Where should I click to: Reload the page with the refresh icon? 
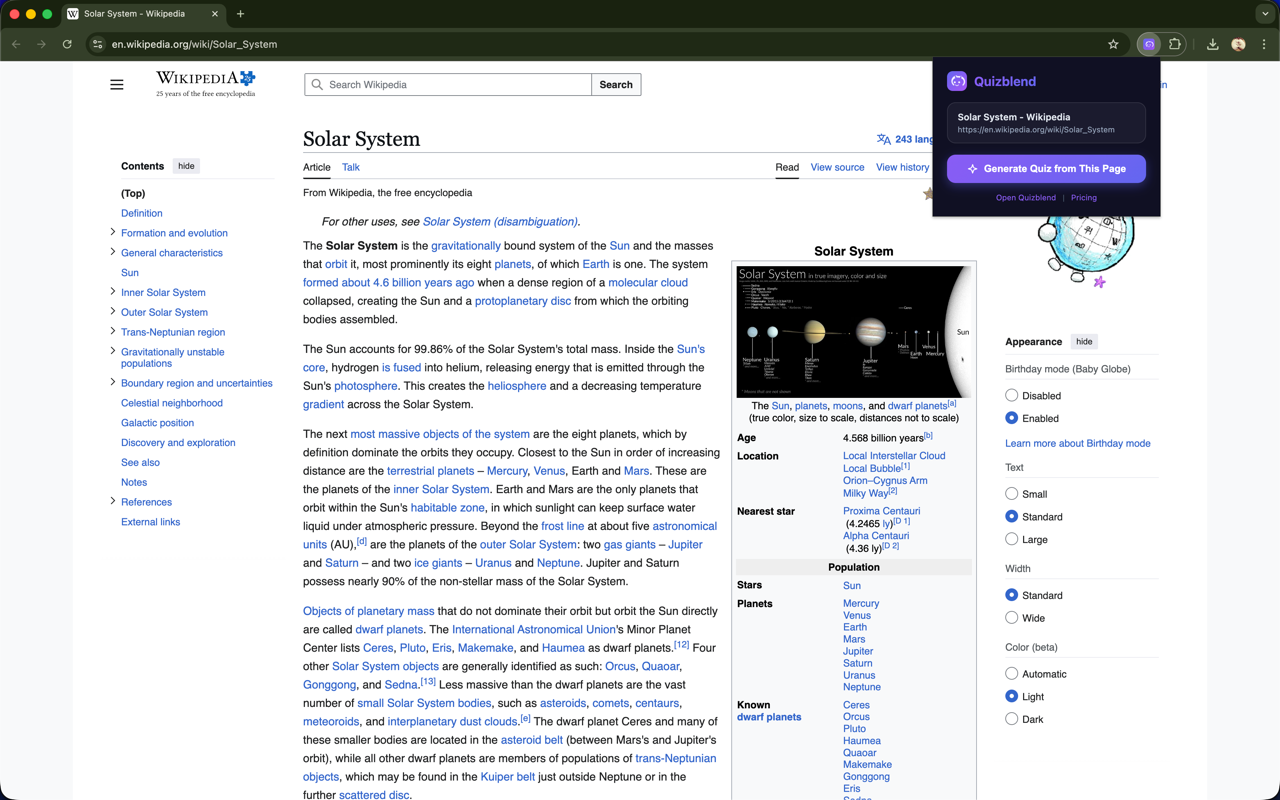coord(67,44)
